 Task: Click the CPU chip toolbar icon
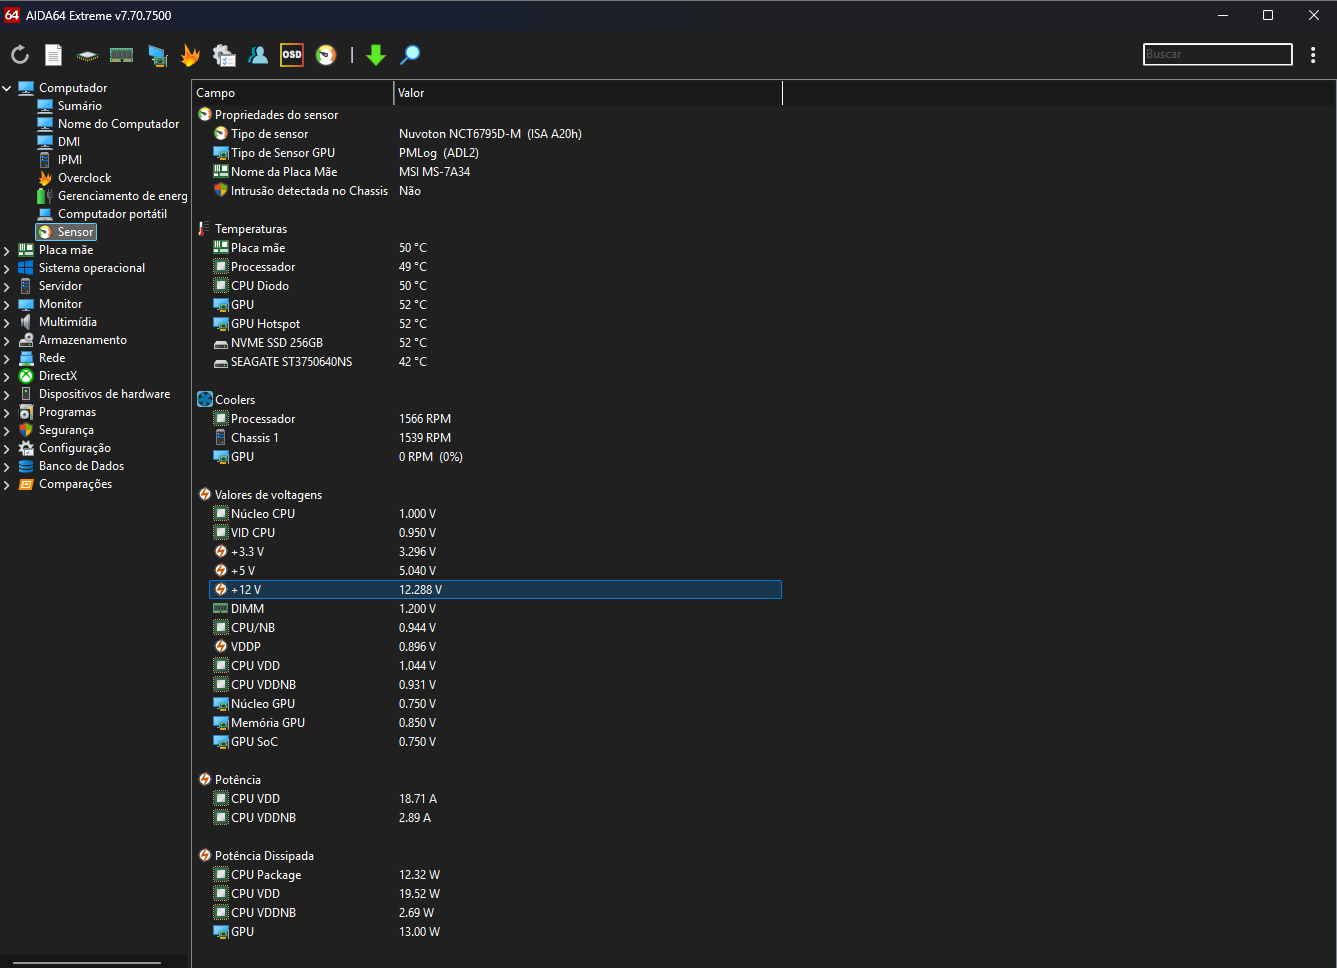coord(88,55)
